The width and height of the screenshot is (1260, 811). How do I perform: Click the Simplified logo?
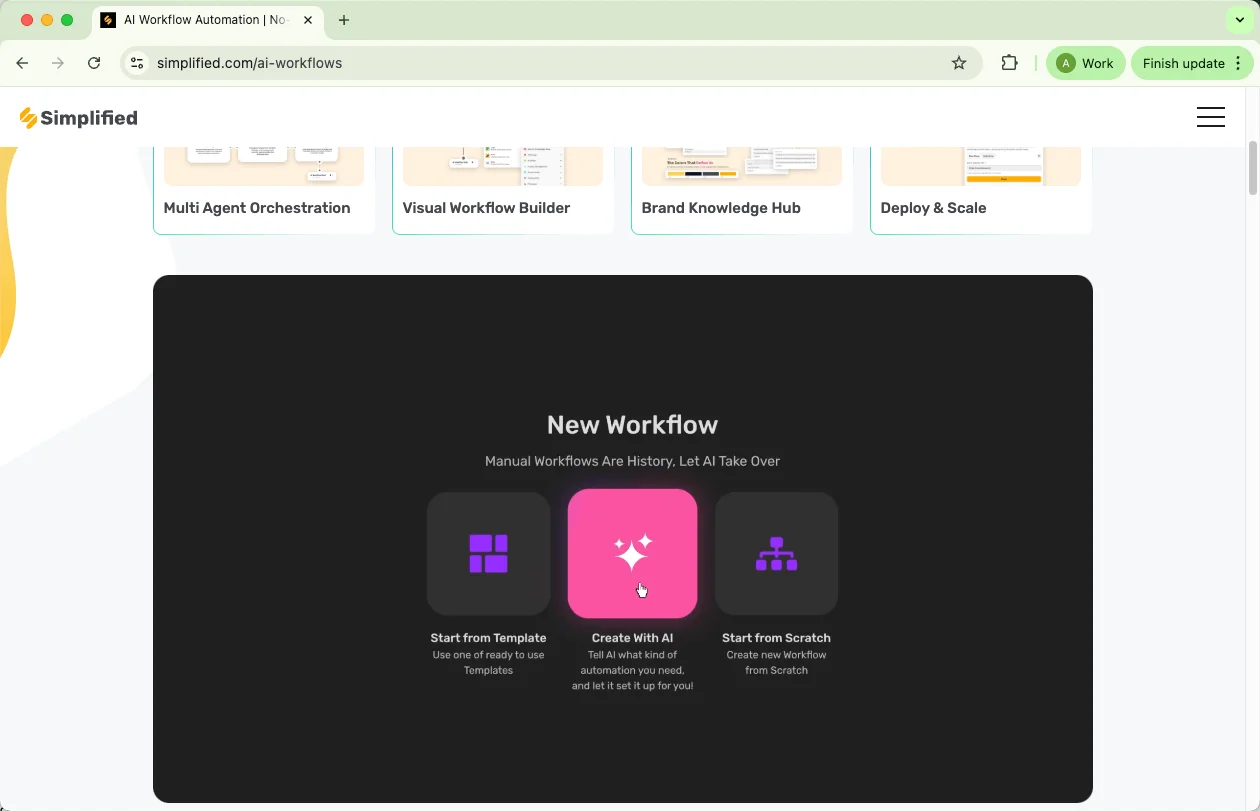click(78, 118)
